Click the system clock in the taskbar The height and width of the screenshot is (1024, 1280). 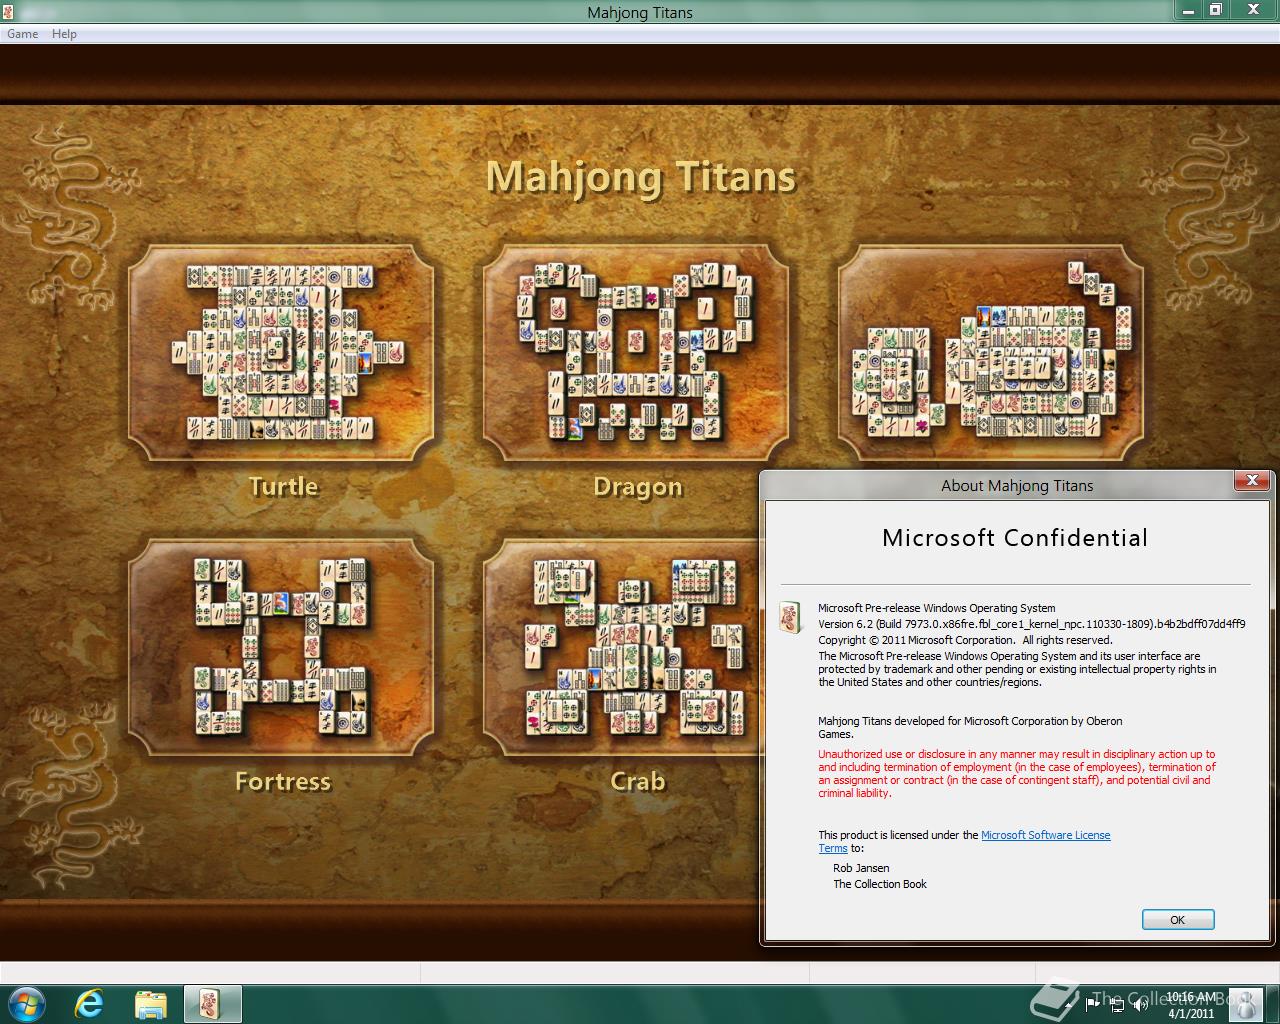(x=1190, y=1005)
